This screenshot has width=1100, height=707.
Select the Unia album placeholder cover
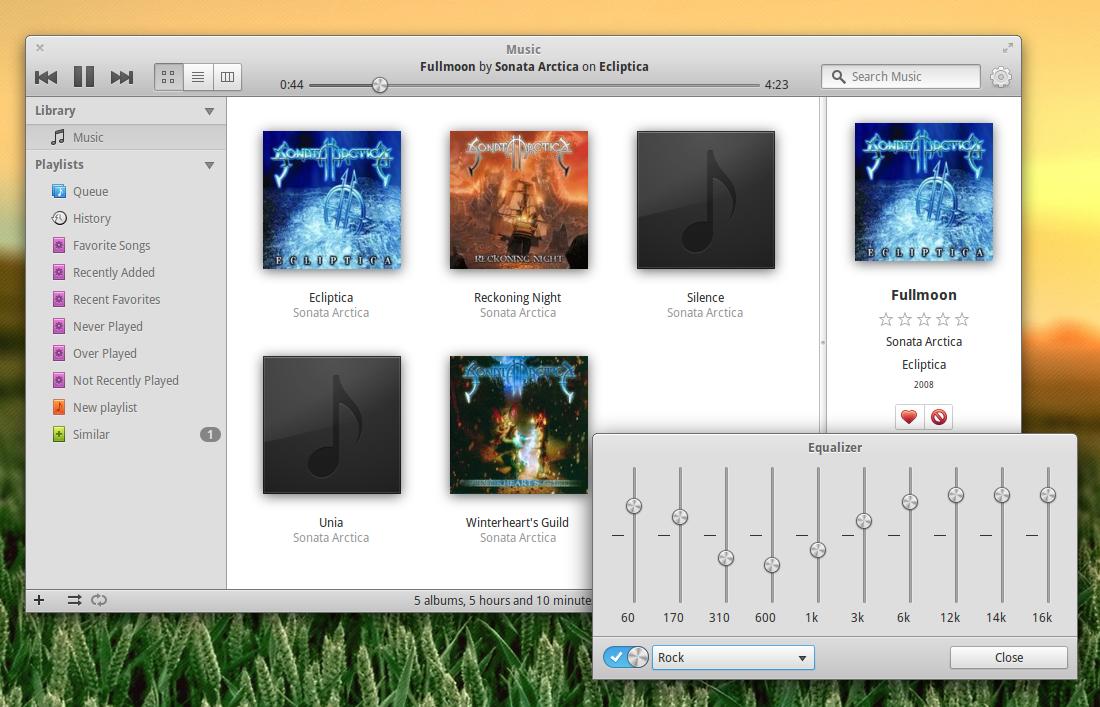click(332, 425)
